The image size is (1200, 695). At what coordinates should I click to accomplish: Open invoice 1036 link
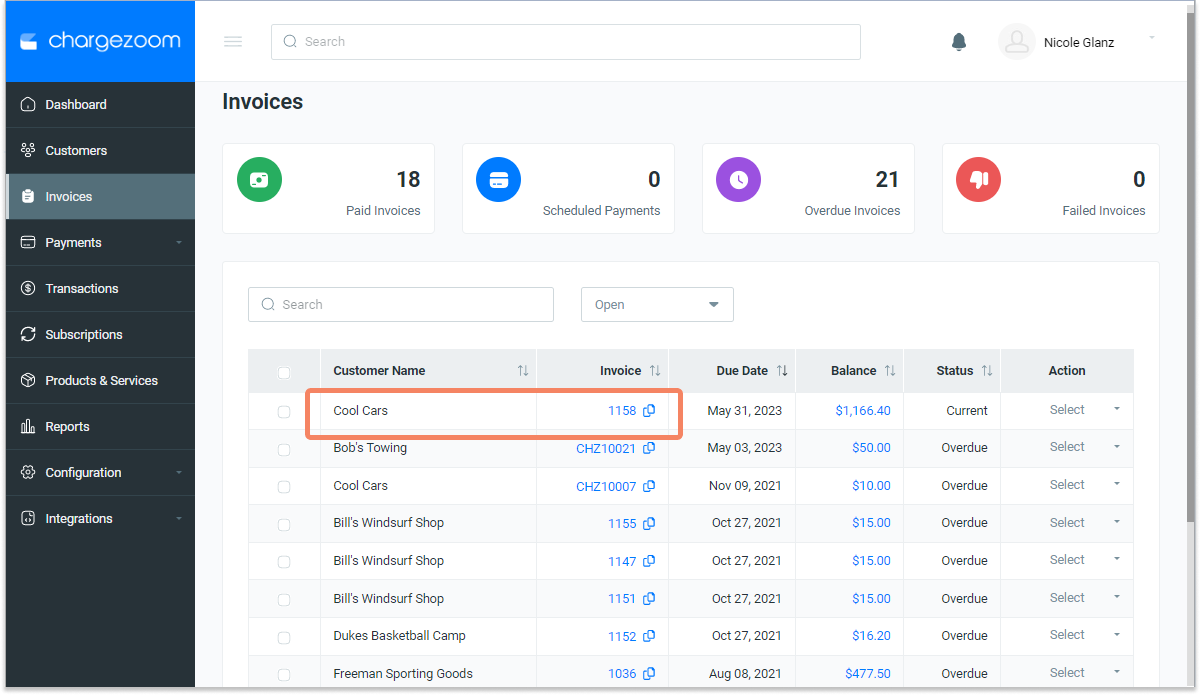[x=622, y=674]
